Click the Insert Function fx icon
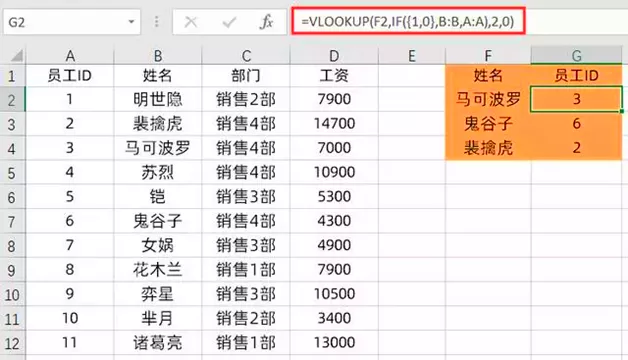Viewport: 628px width, 360px height. tap(266, 22)
